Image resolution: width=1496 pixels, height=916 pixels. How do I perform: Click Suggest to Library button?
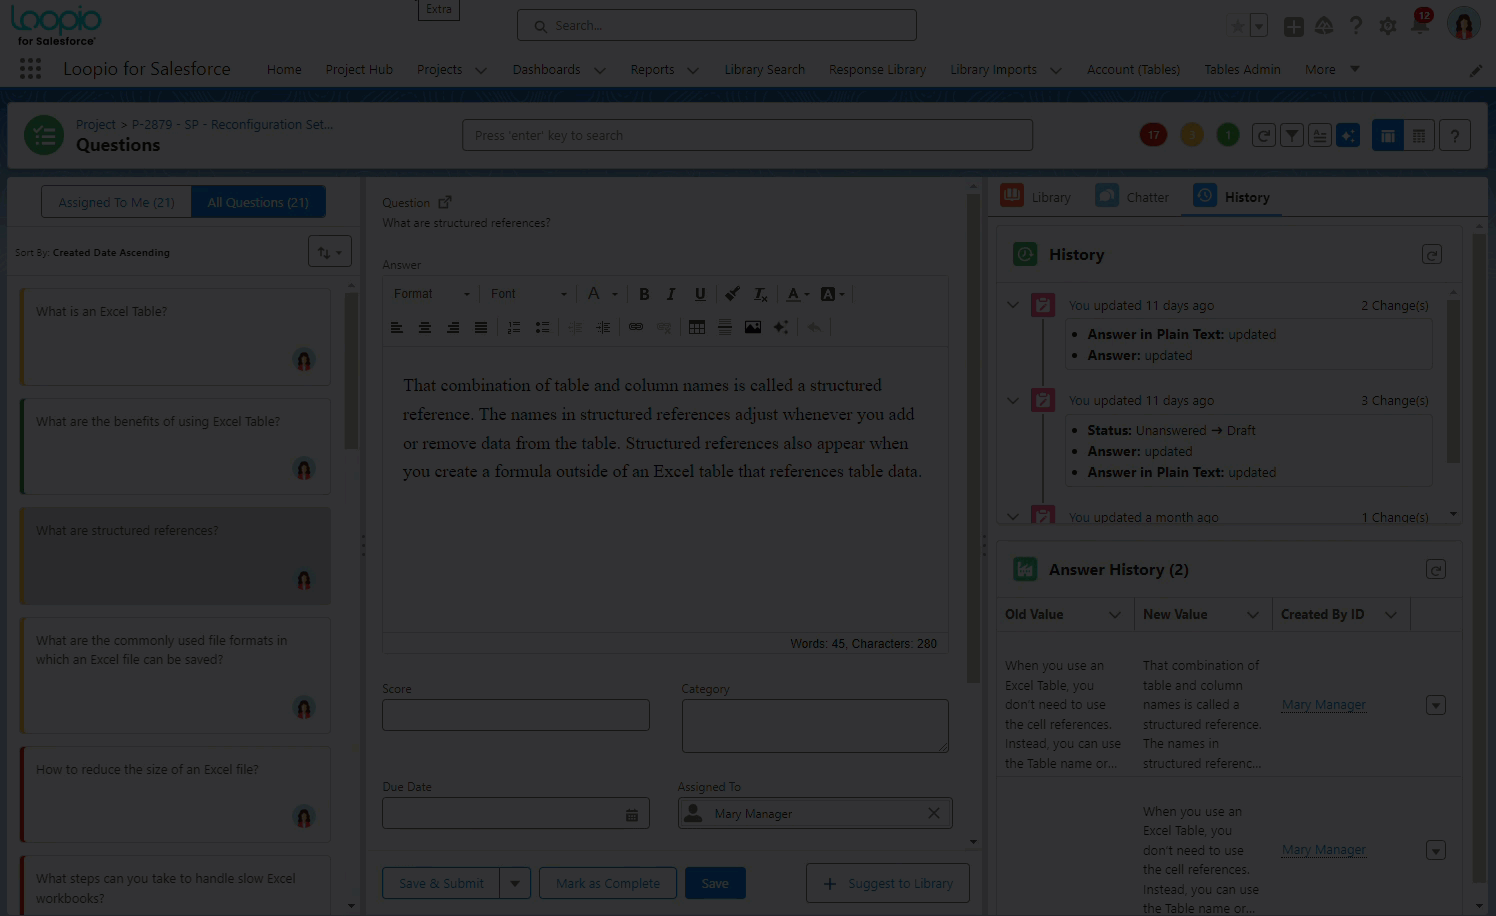pyautogui.click(x=888, y=884)
